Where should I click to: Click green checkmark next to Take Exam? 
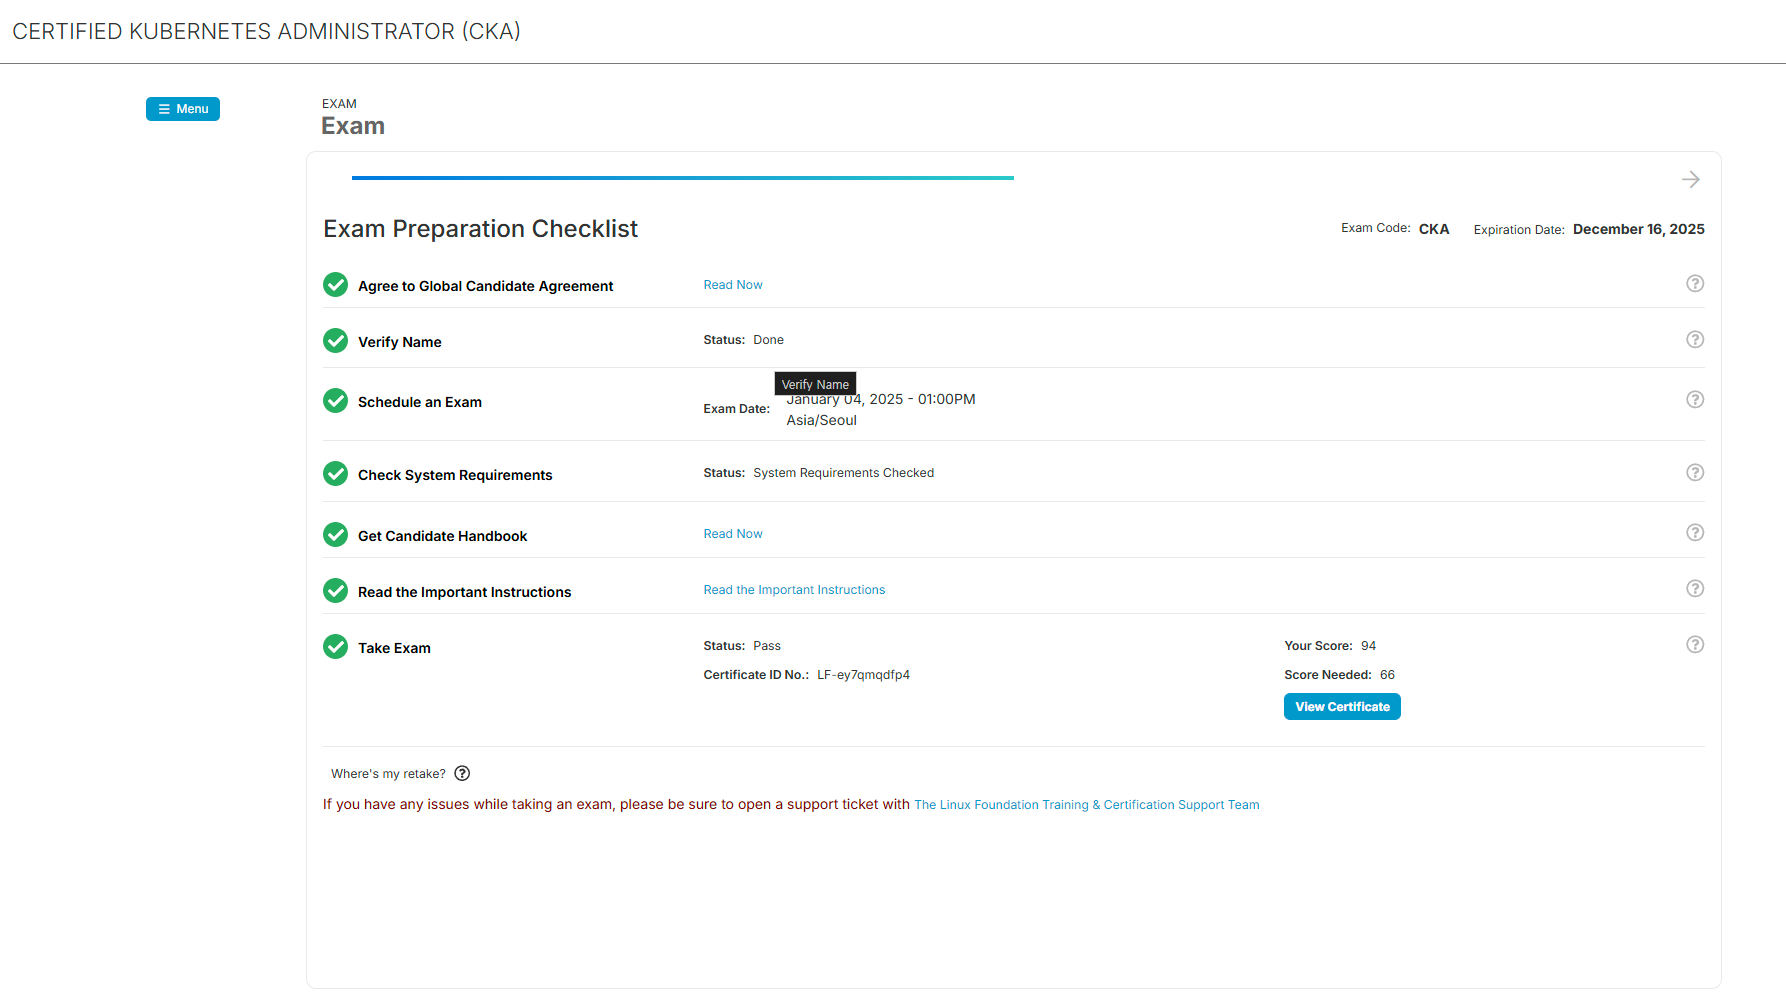[336, 647]
